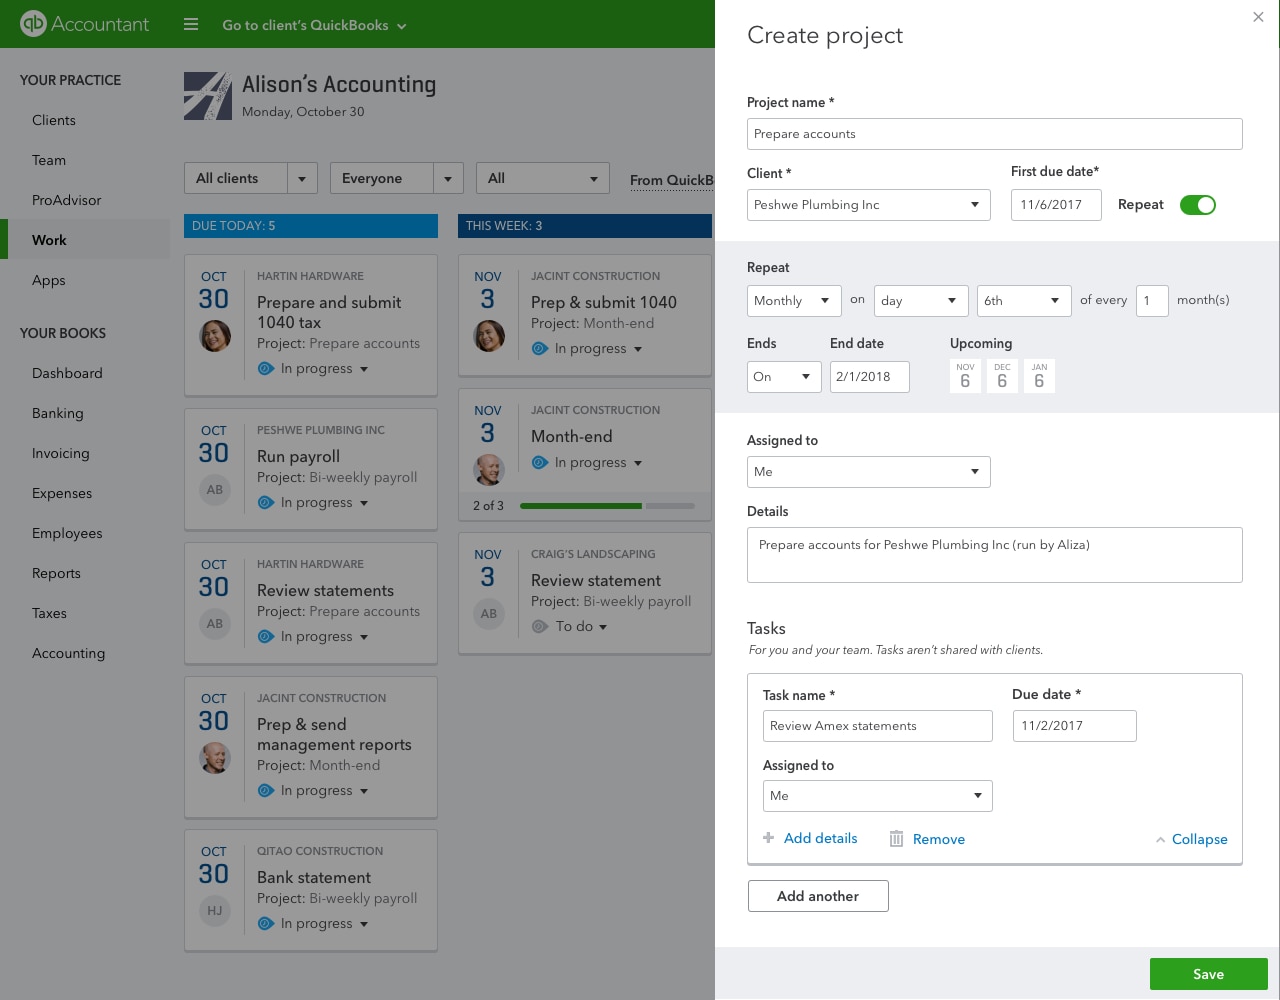Open the 6th day-of-month dropdown
The height and width of the screenshot is (1000, 1280).
(1024, 301)
